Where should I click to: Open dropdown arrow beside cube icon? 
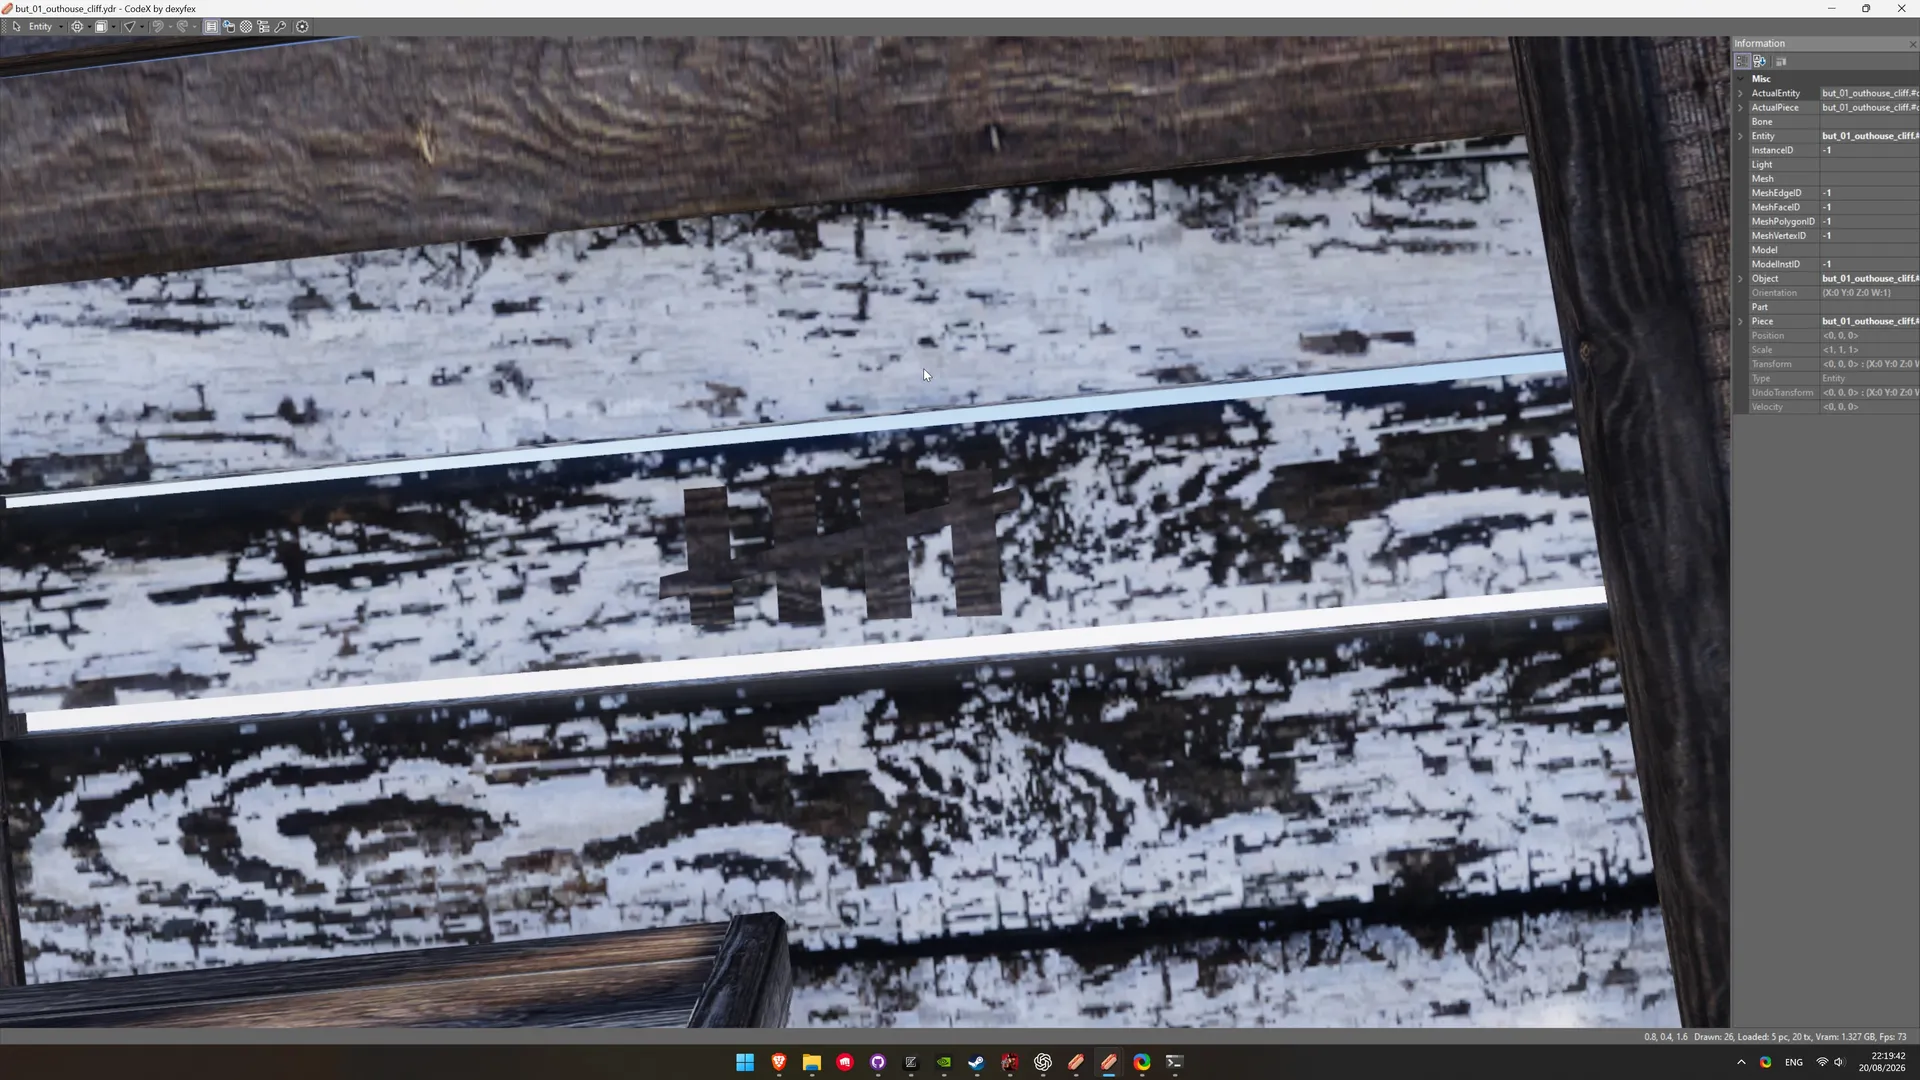point(113,27)
